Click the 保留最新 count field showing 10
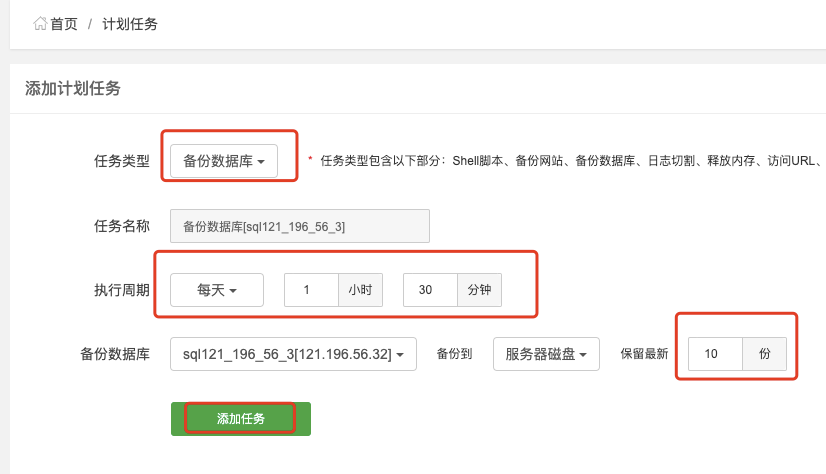826x474 pixels. [x=715, y=354]
